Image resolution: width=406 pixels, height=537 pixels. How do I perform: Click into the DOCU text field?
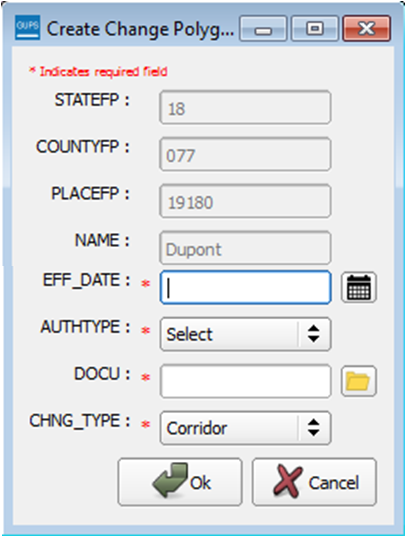[x=245, y=381]
